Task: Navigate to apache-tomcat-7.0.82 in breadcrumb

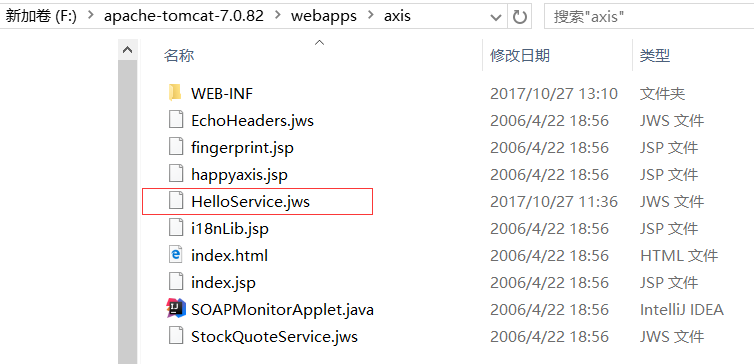Action: [184, 16]
